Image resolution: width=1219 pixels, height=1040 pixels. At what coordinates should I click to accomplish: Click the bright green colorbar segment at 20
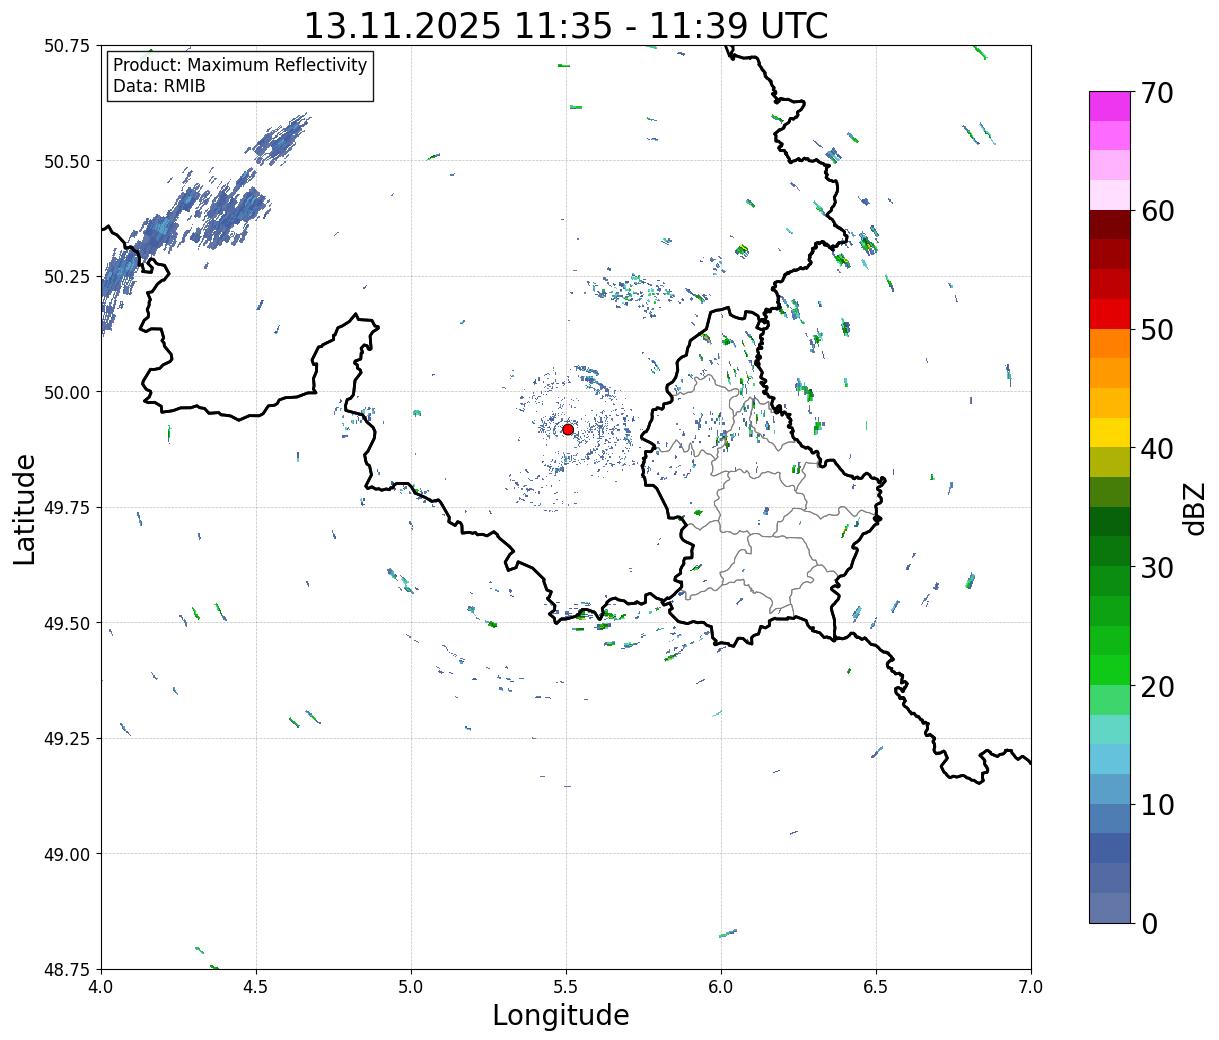[x=1110, y=670]
